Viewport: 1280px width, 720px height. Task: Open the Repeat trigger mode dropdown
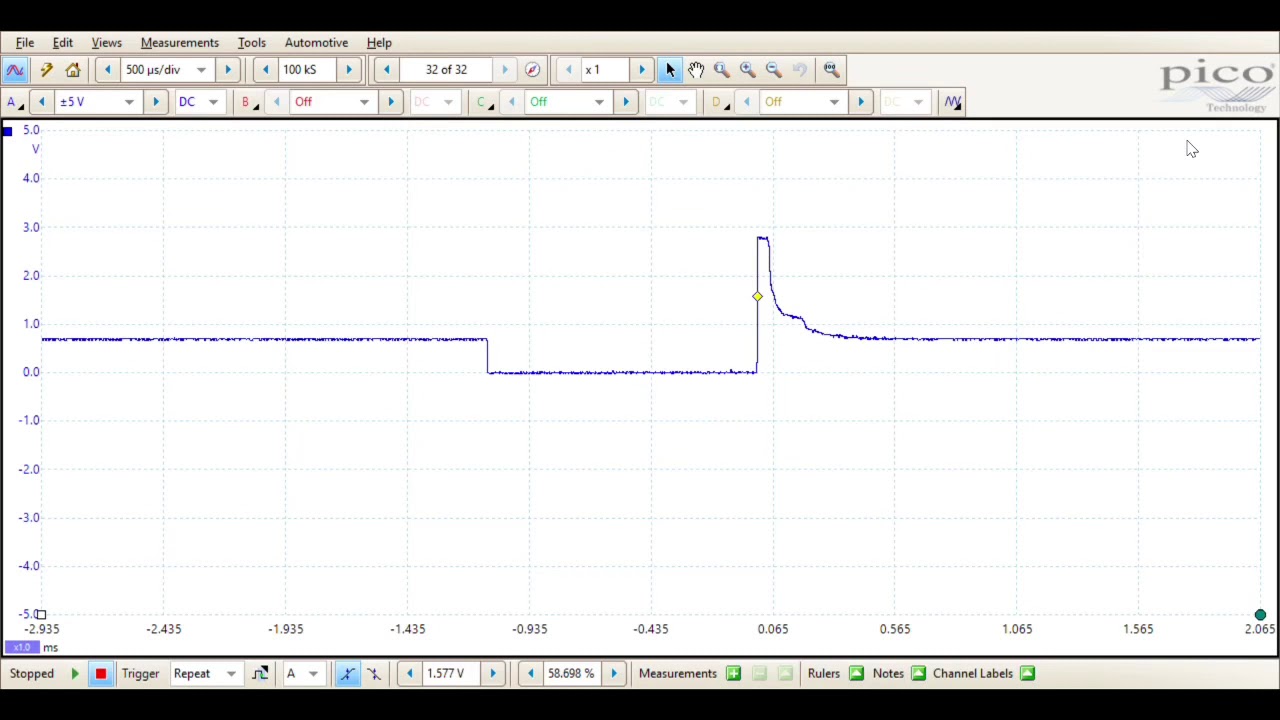[x=231, y=674]
